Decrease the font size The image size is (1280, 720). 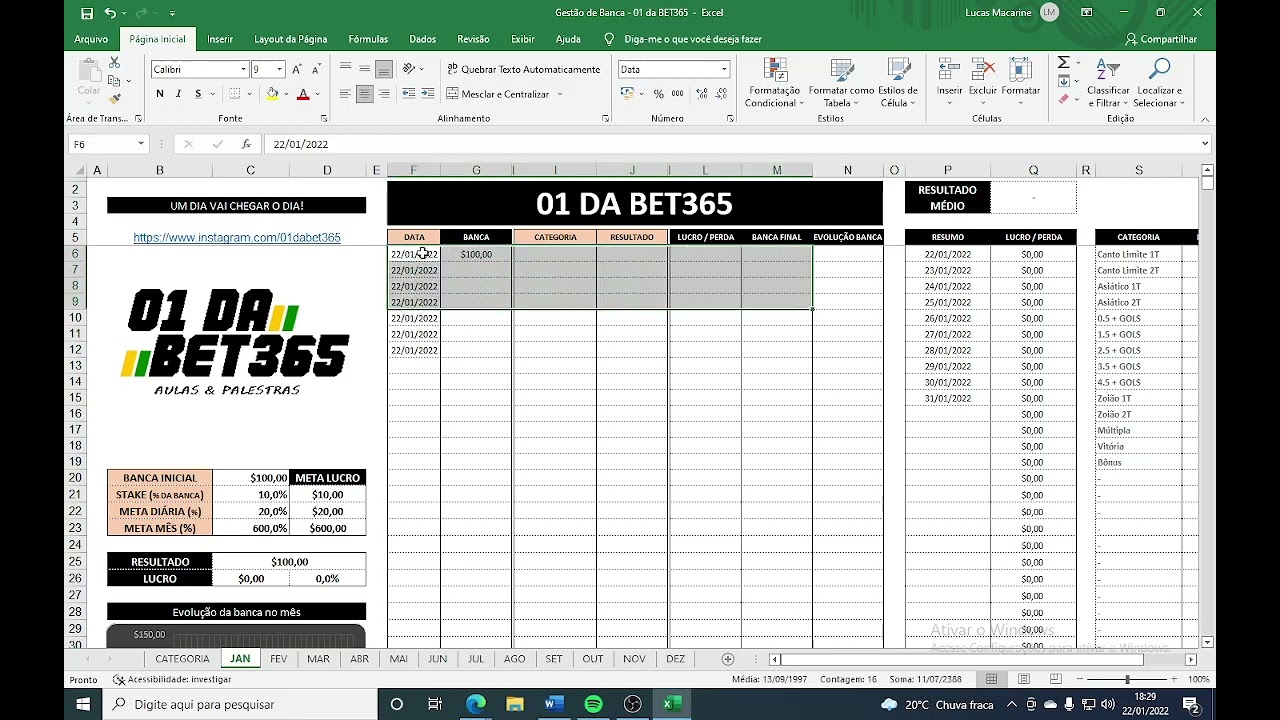tap(316, 69)
